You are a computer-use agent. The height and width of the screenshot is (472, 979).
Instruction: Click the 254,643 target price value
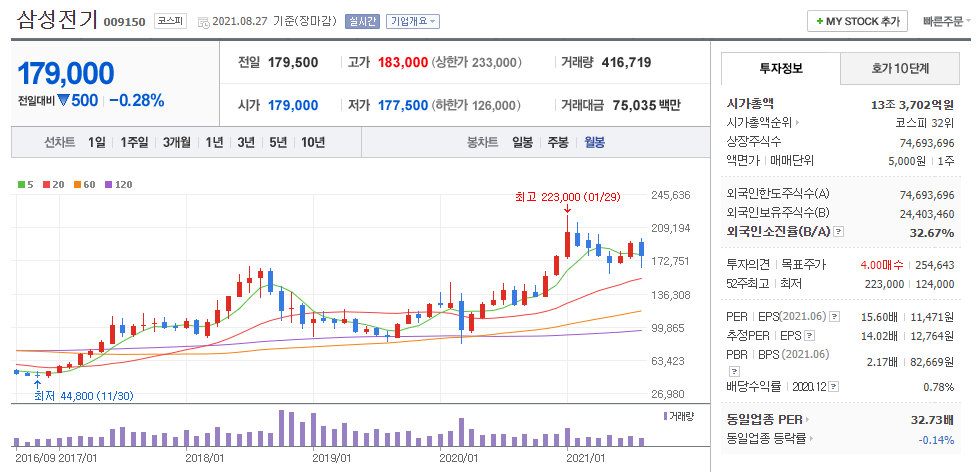934,265
